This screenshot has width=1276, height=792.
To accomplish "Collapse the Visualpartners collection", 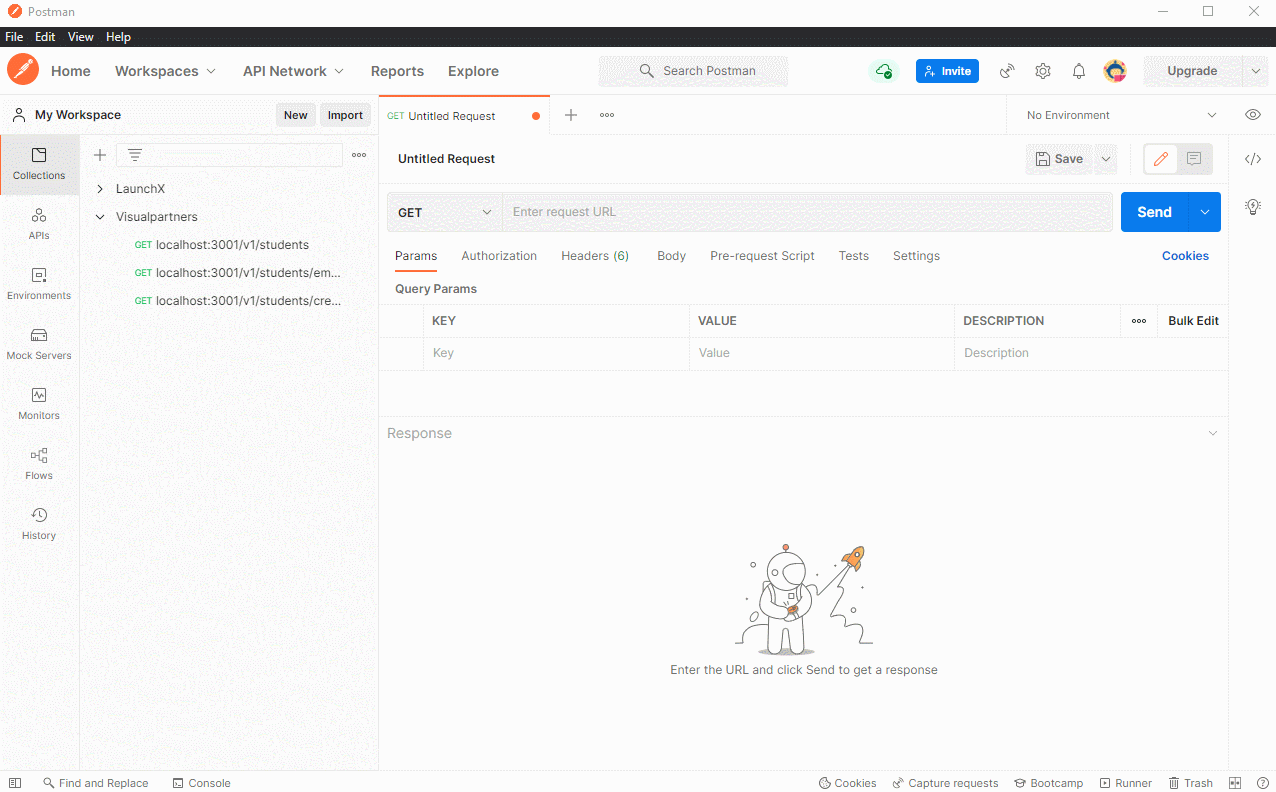I will pyautogui.click(x=100, y=217).
